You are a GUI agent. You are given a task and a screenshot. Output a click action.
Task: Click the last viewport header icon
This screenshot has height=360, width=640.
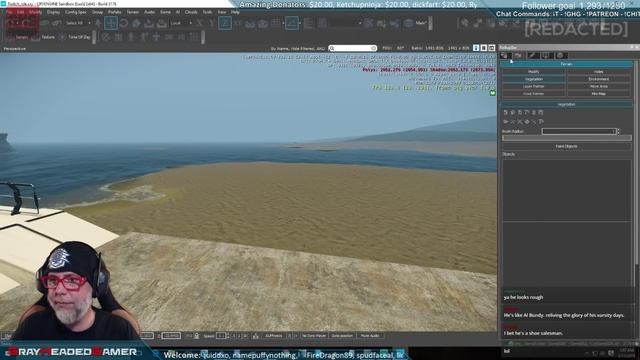[x=491, y=48]
